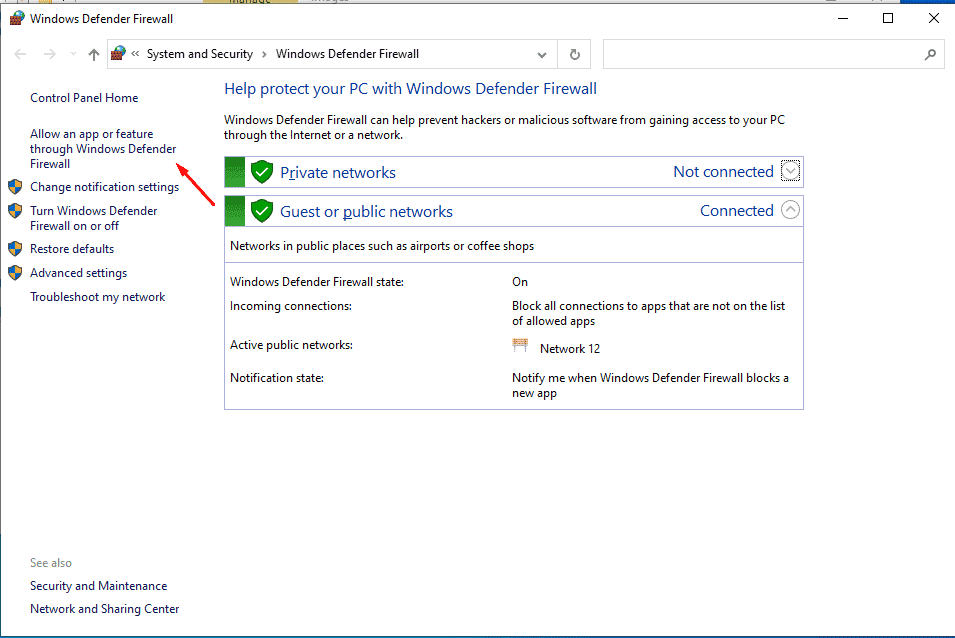Click the navigate up arrow icon
955x638 pixels.
click(x=93, y=54)
